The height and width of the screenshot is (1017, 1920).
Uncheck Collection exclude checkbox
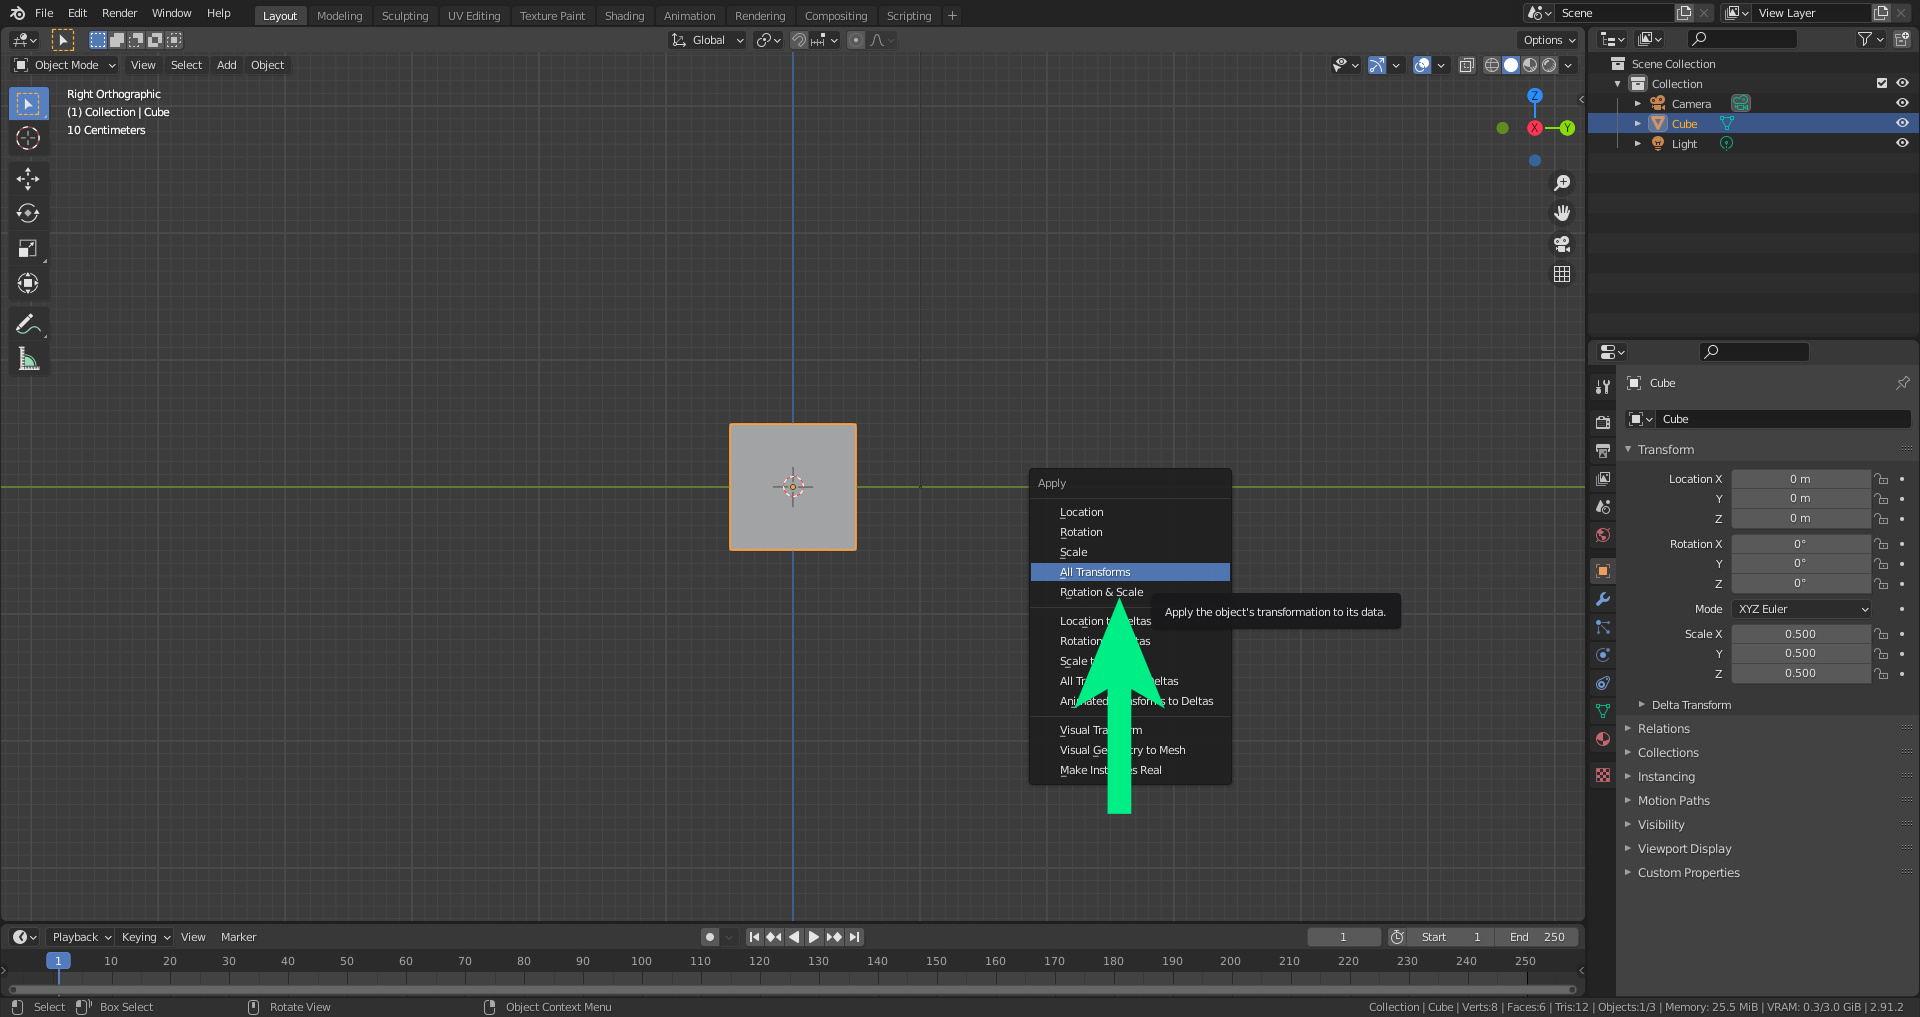pos(1882,83)
